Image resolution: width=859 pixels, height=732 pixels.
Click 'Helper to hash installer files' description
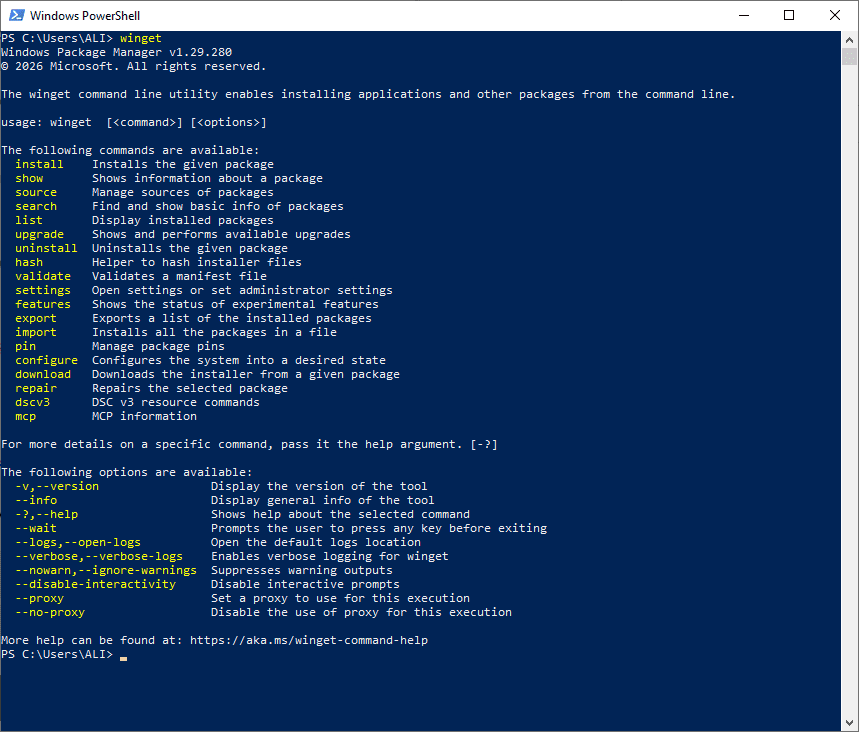pyautogui.click(x=197, y=262)
